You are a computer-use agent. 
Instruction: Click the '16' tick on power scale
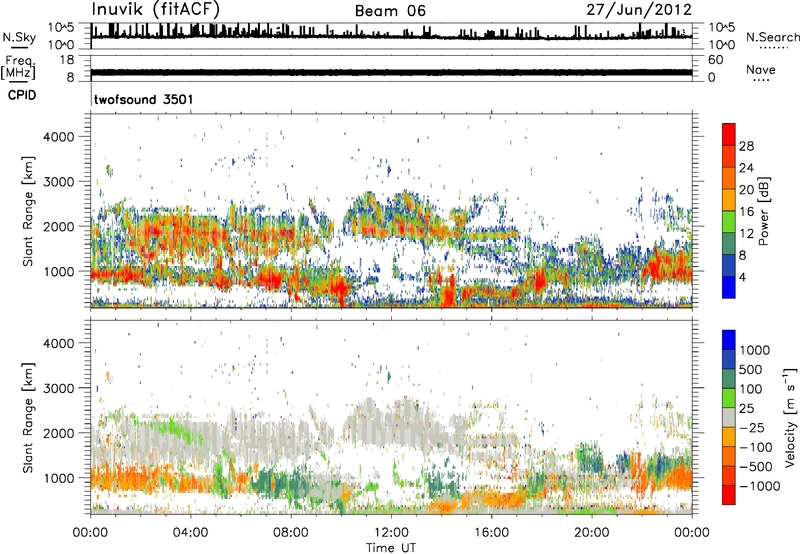point(746,212)
